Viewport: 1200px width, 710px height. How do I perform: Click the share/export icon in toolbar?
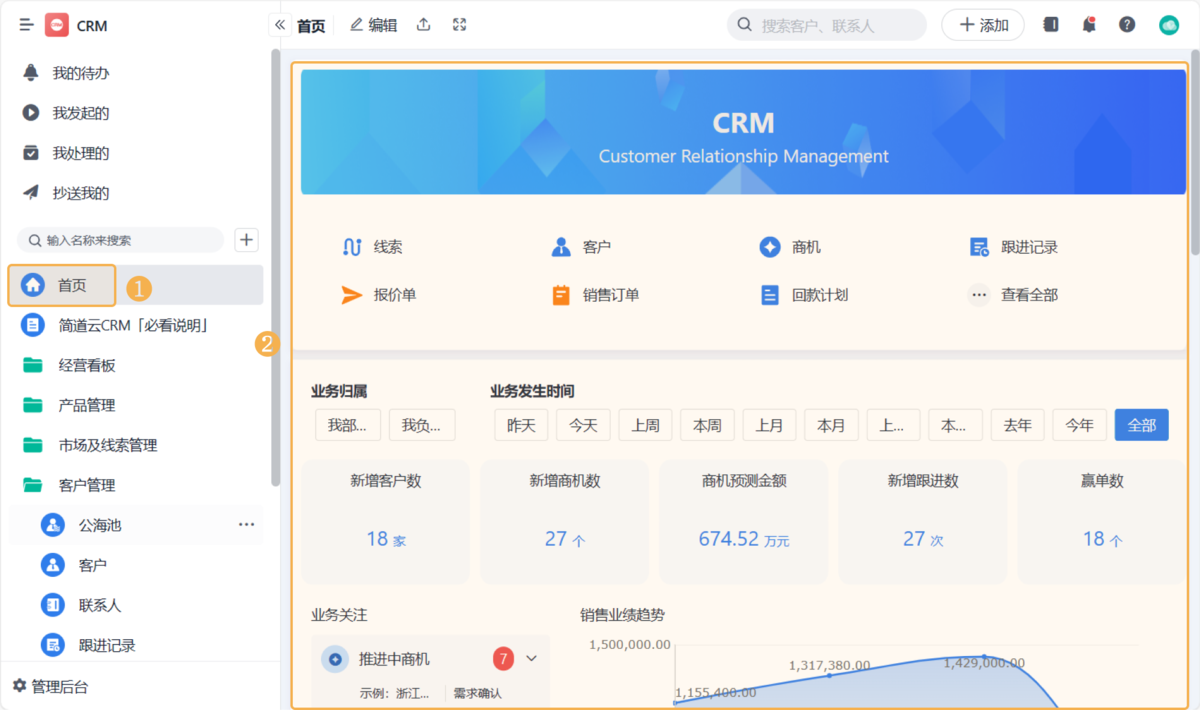(424, 25)
